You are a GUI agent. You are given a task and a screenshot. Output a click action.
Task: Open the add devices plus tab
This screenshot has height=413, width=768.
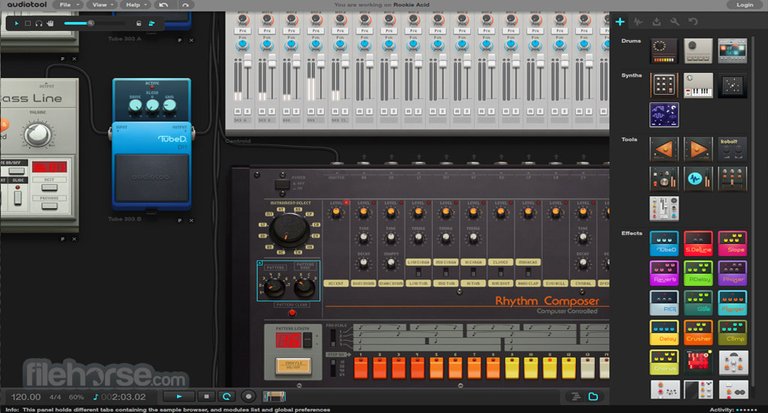point(620,22)
